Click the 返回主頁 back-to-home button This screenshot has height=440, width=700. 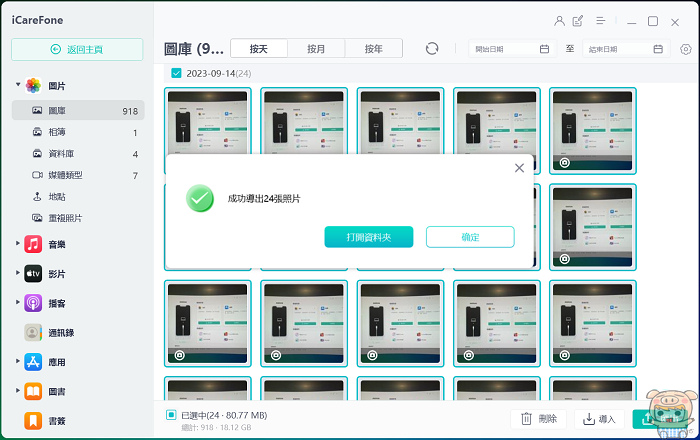tap(77, 49)
